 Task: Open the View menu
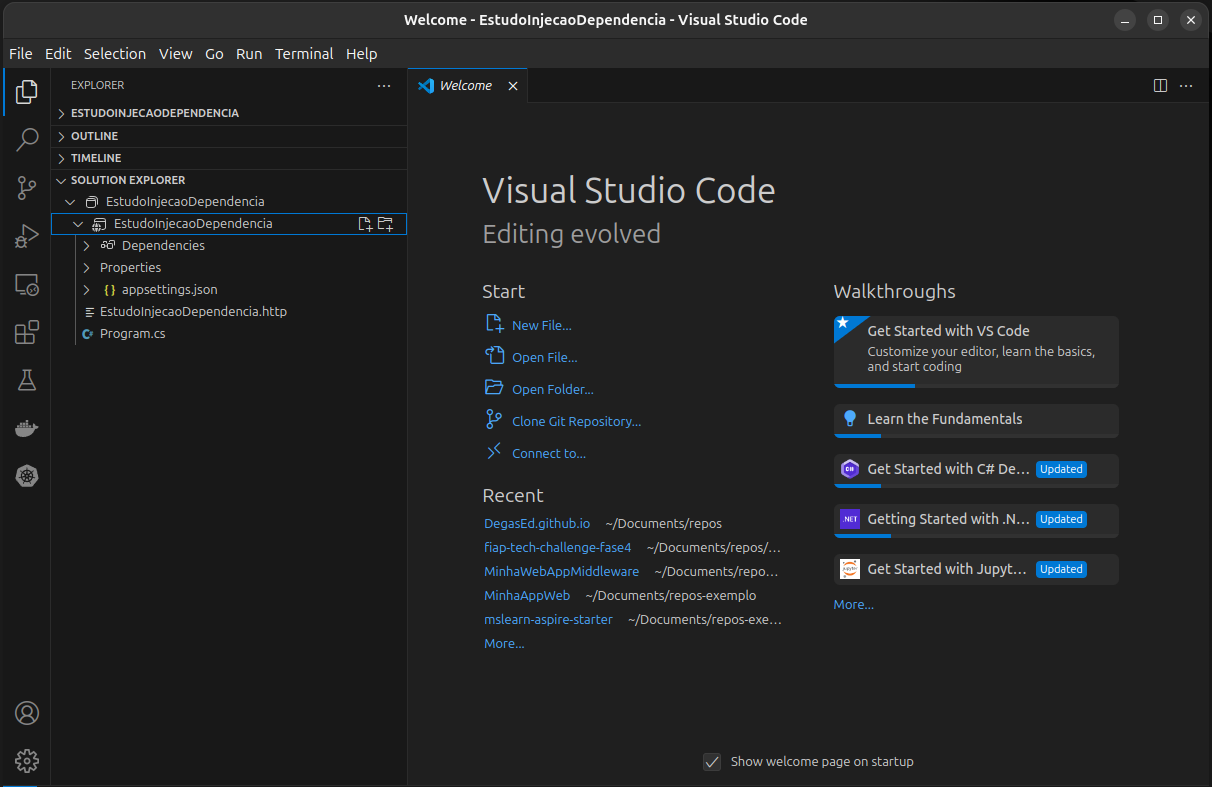coord(175,54)
